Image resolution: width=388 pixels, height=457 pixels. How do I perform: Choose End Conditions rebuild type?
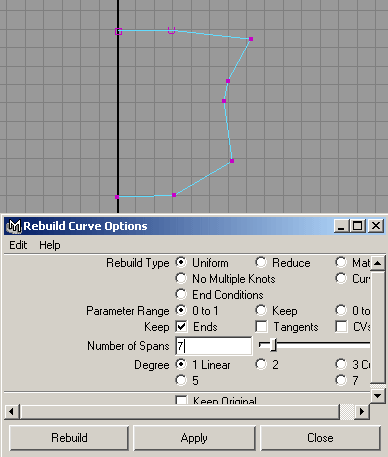[x=181, y=294]
